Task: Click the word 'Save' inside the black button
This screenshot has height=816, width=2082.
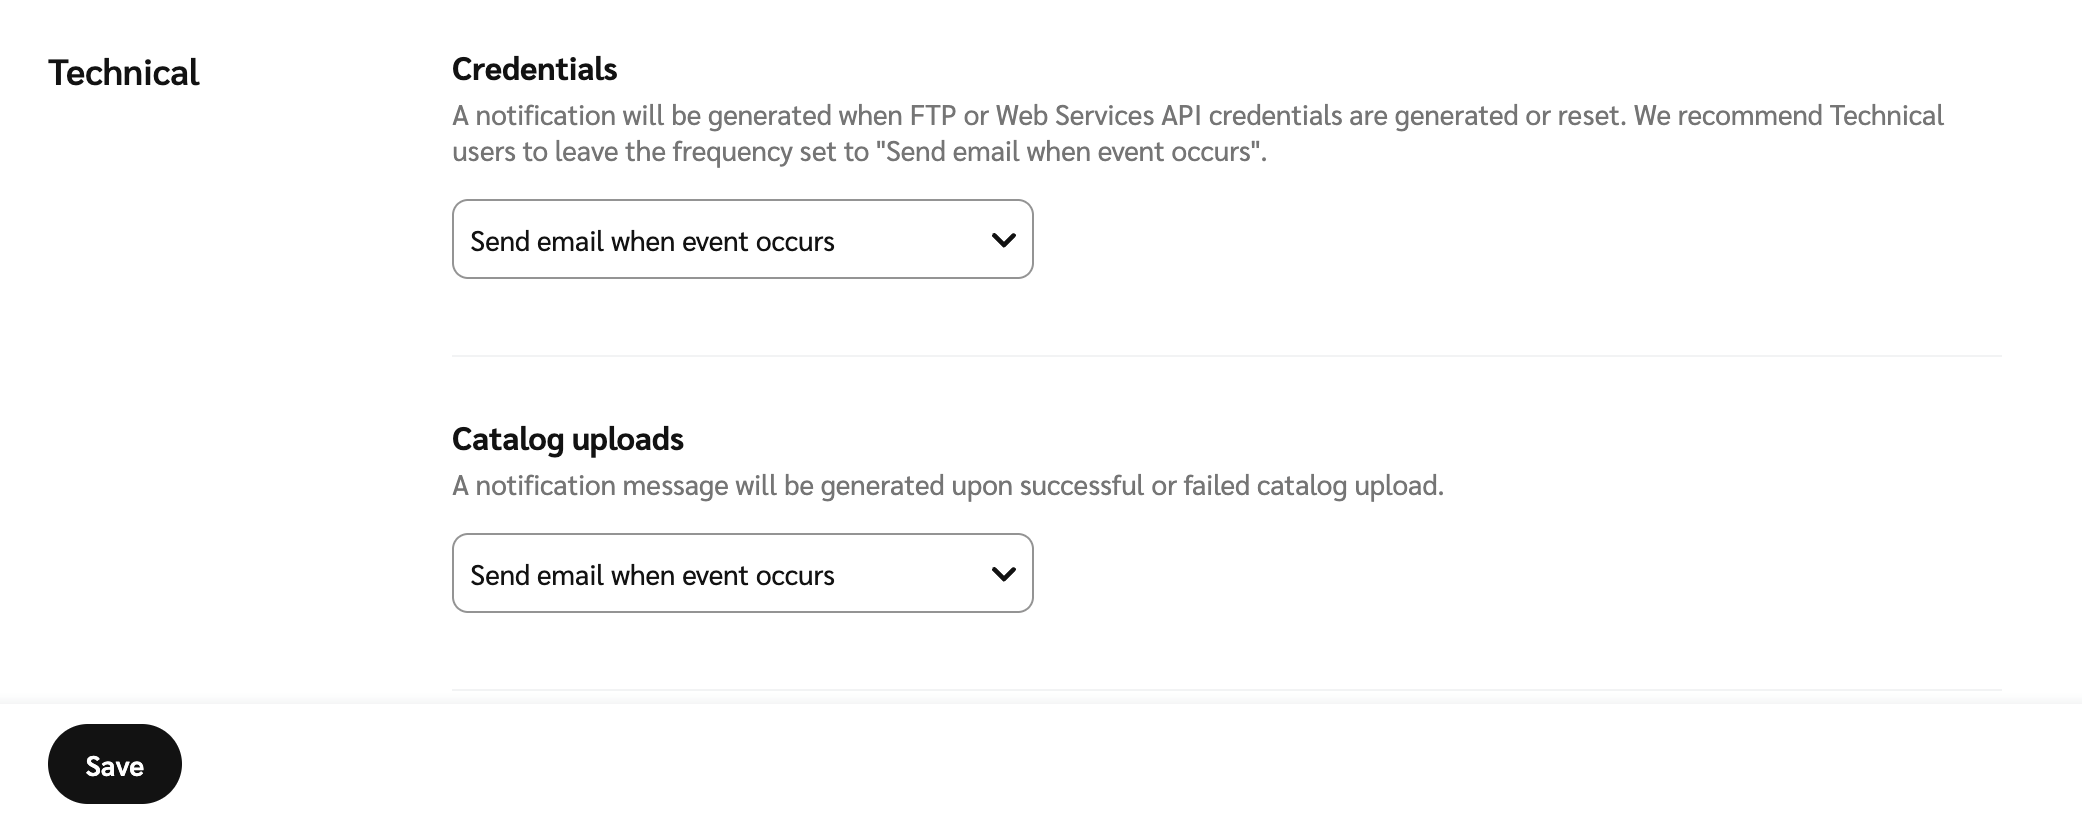Action: pyautogui.click(x=114, y=766)
